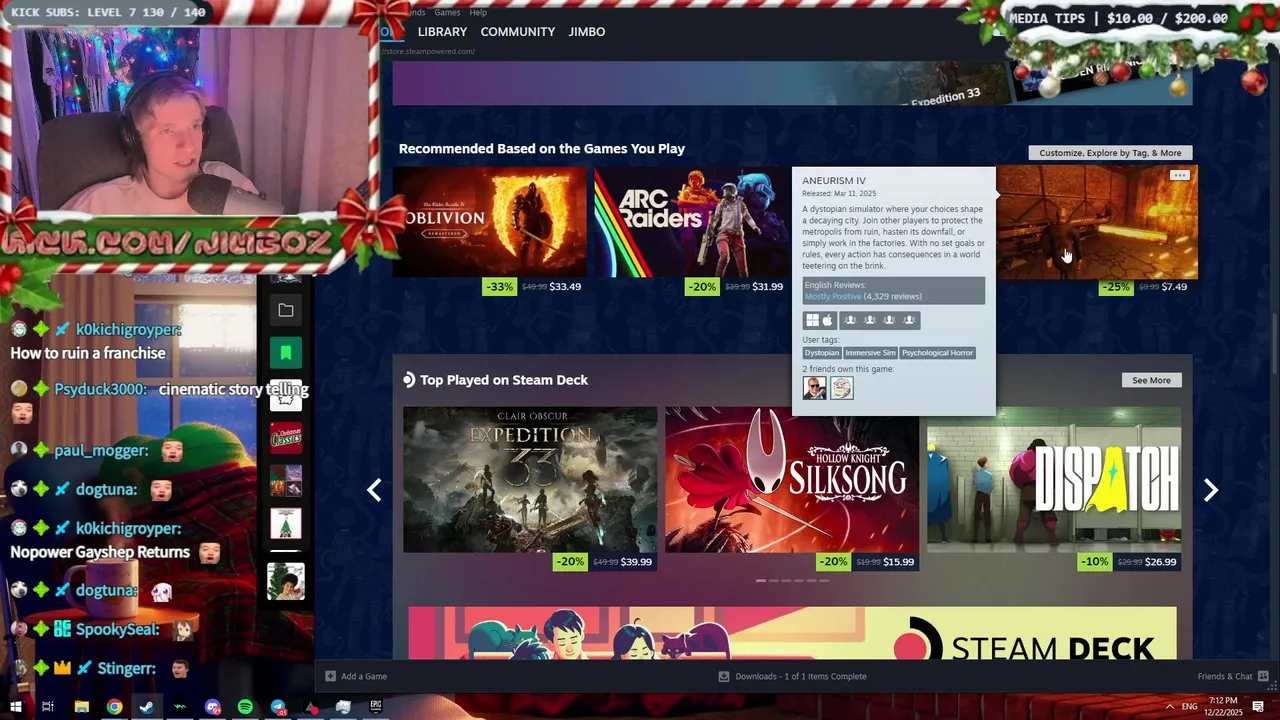
Task: Click the Dystopian user tag
Action: click(x=822, y=353)
